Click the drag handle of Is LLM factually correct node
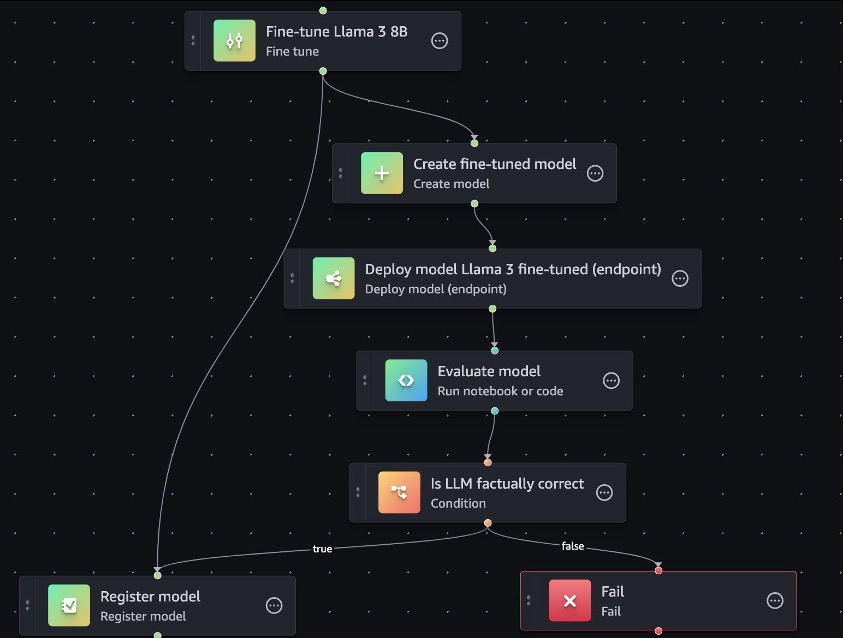This screenshot has width=844, height=638. coord(358,493)
